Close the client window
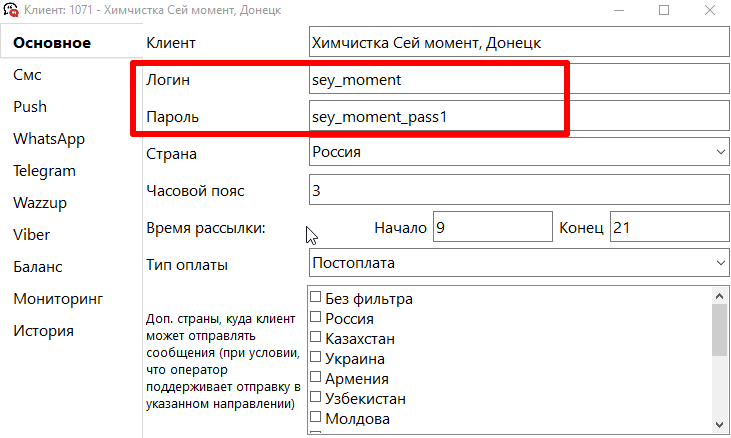This screenshot has height=438, width=731. click(x=710, y=10)
